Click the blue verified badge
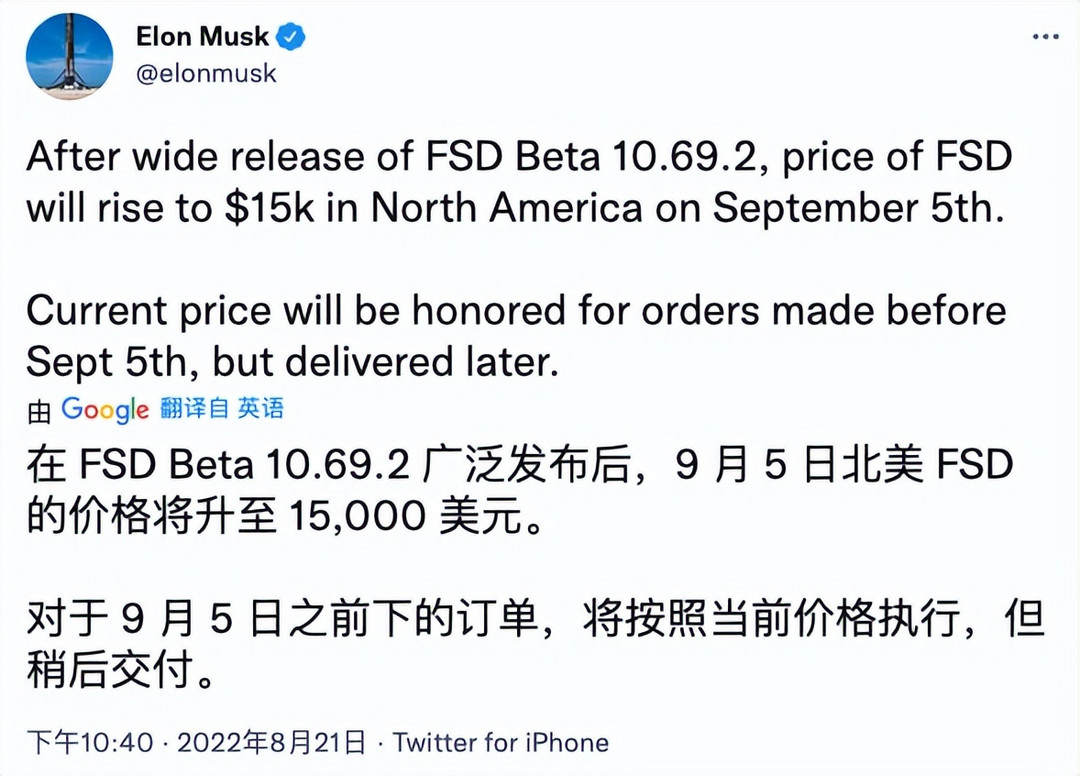1080x776 pixels. click(291, 36)
